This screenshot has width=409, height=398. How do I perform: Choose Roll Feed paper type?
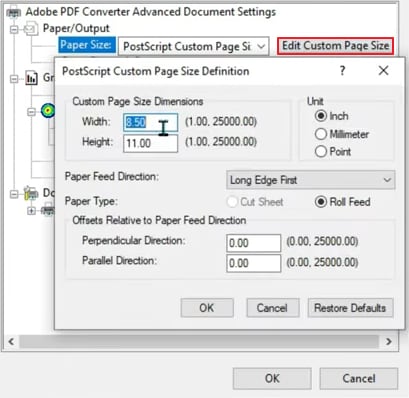point(321,202)
